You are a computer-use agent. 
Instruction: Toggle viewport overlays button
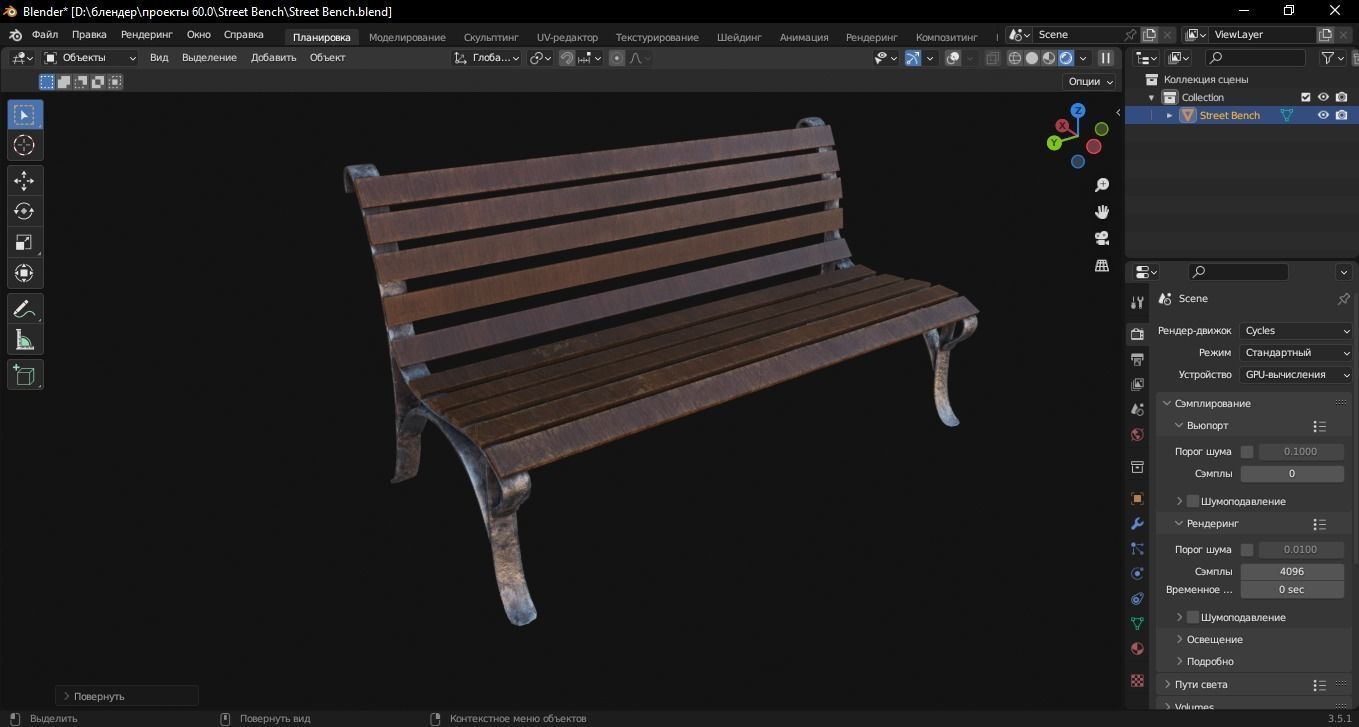[x=953, y=58]
